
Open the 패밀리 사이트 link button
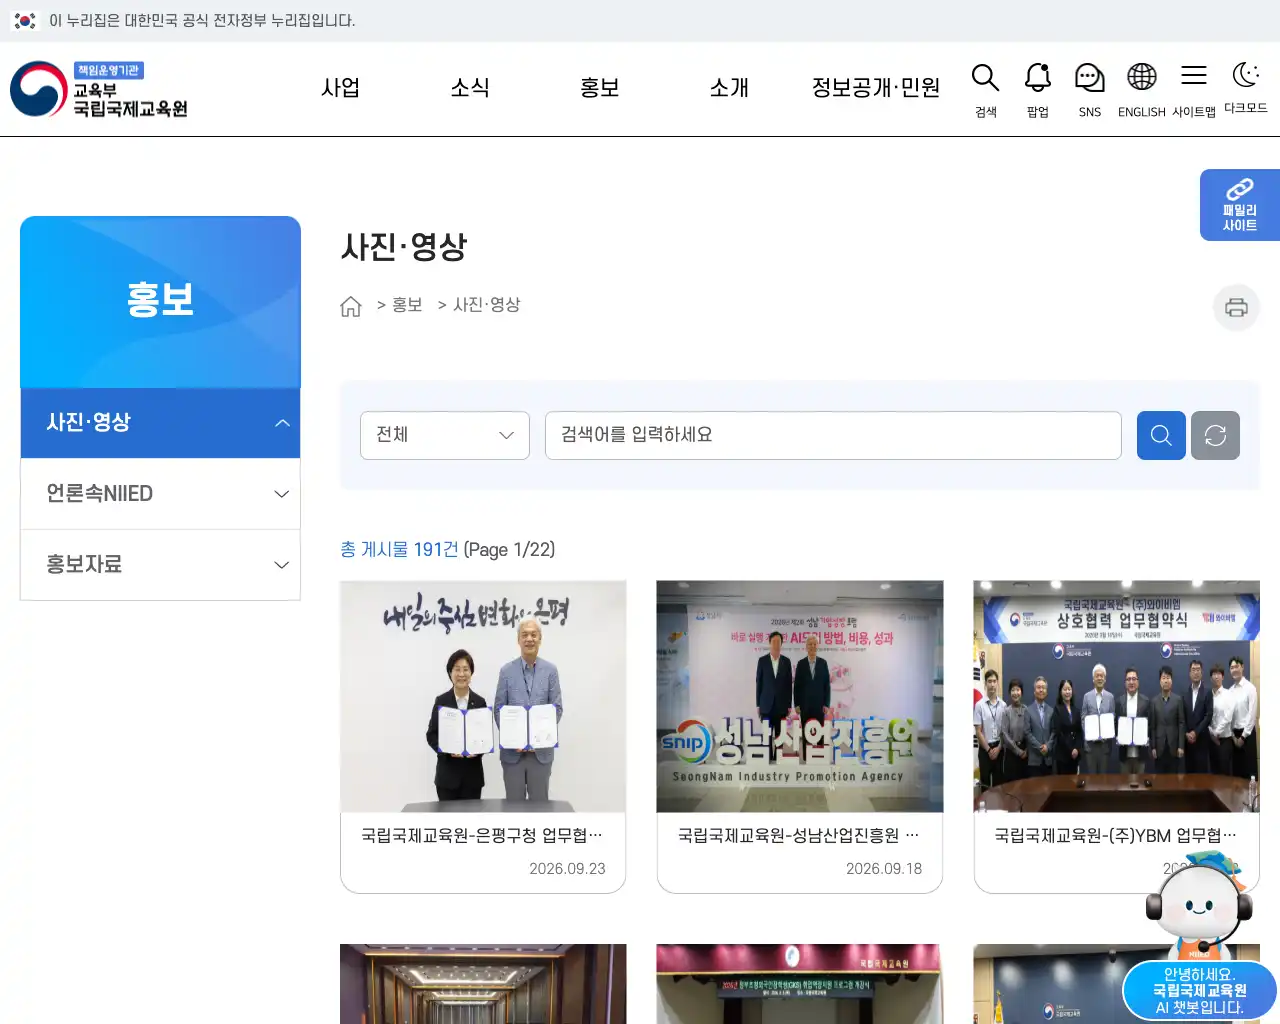coord(1240,205)
